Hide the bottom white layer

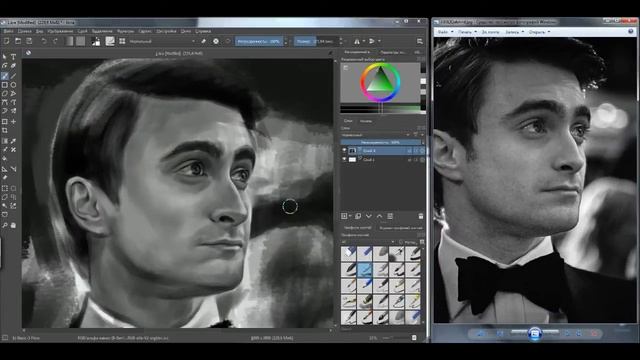coord(344,160)
